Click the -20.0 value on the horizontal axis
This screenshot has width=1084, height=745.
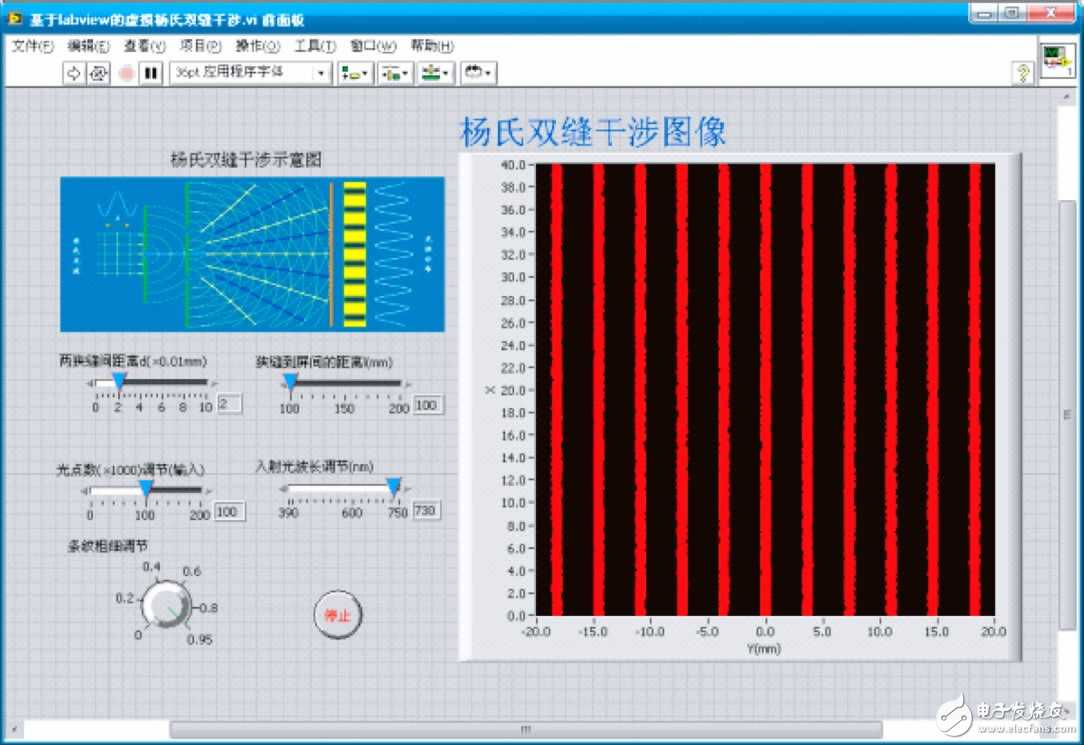click(x=536, y=632)
